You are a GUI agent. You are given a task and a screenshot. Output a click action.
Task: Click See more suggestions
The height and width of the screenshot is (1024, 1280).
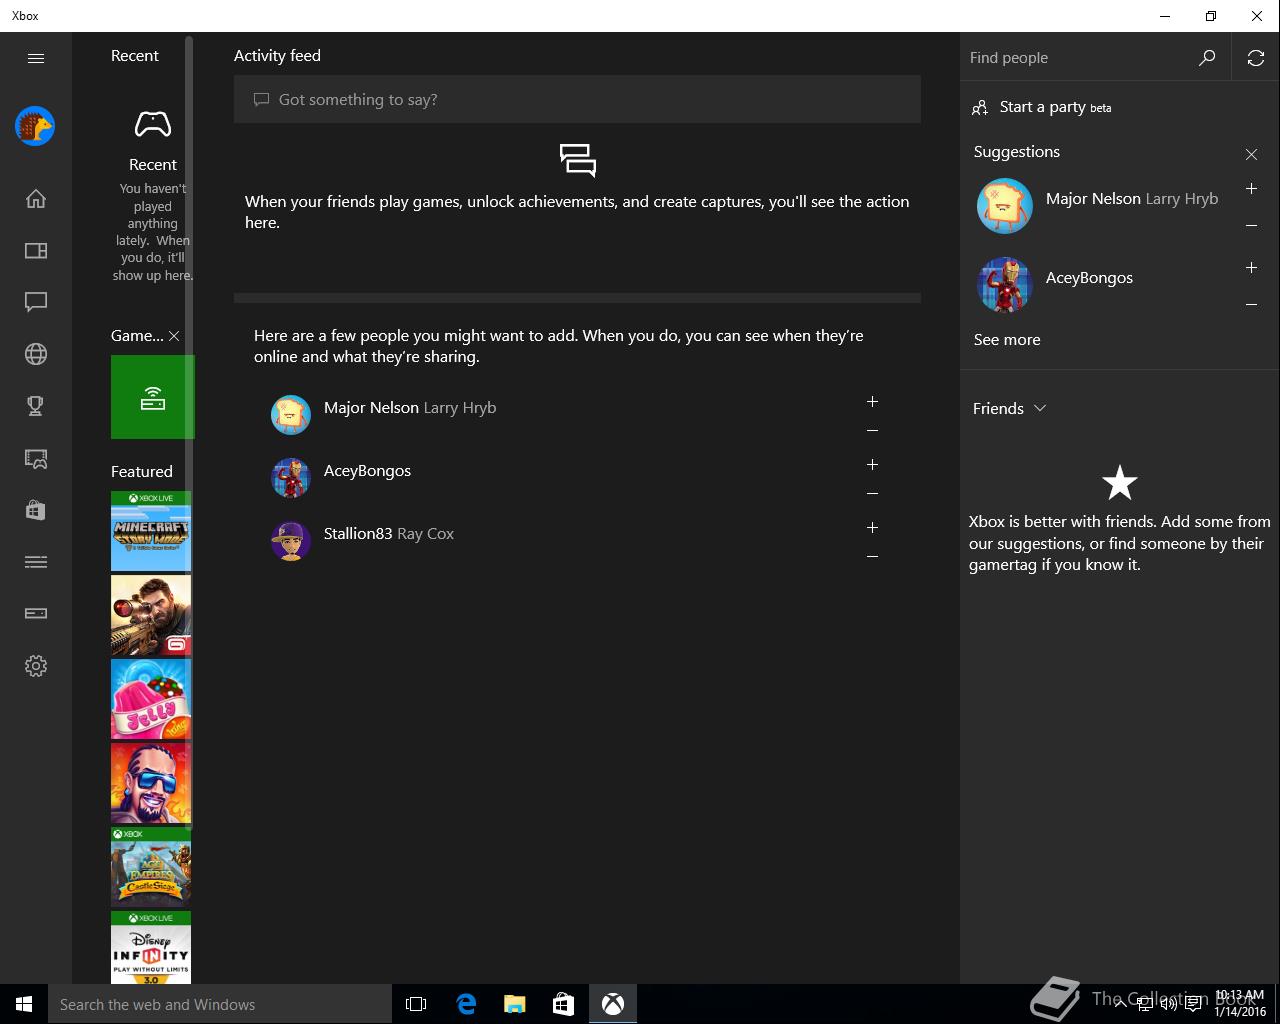(x=1007, y=340)
